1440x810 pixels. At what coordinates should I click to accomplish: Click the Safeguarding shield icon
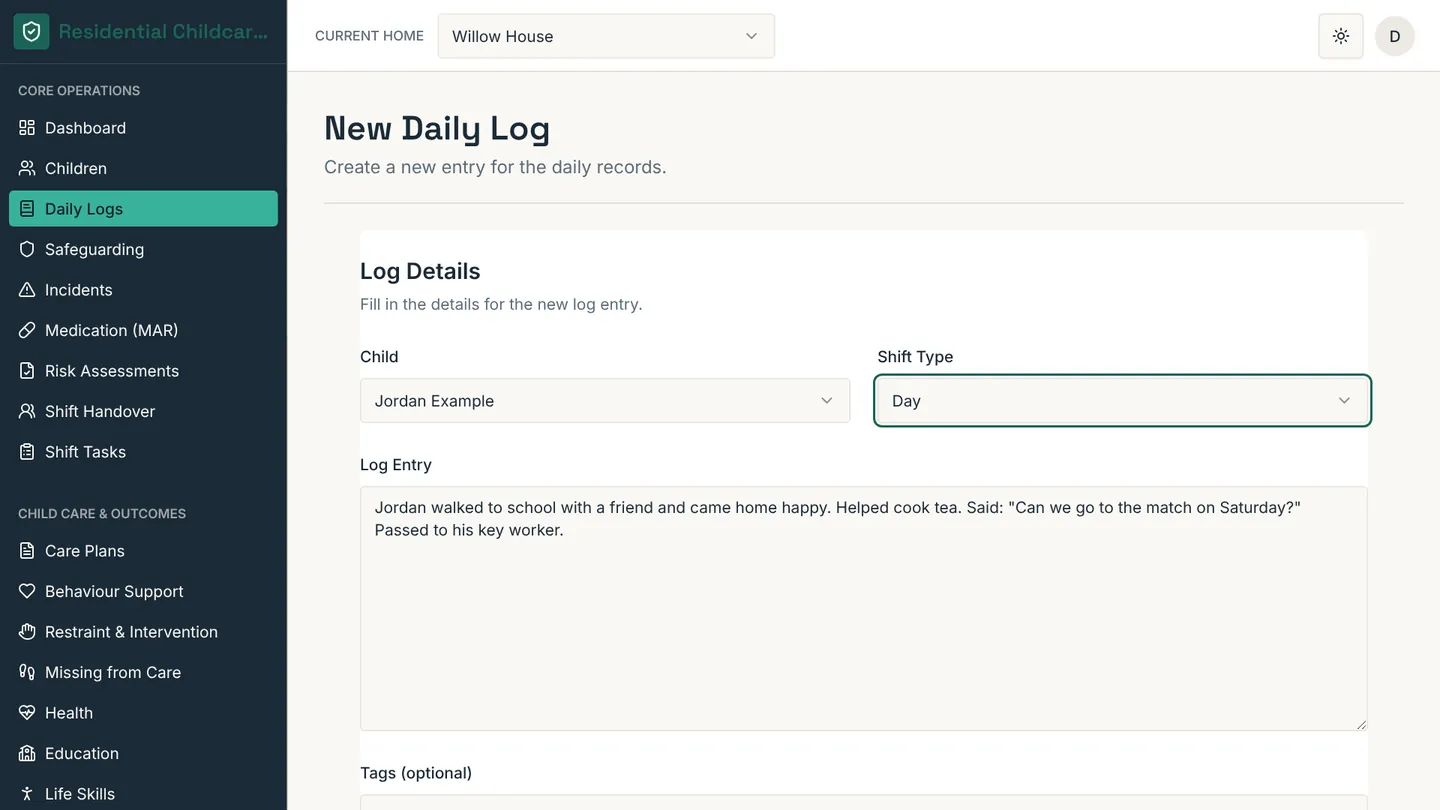coord(27,249)
